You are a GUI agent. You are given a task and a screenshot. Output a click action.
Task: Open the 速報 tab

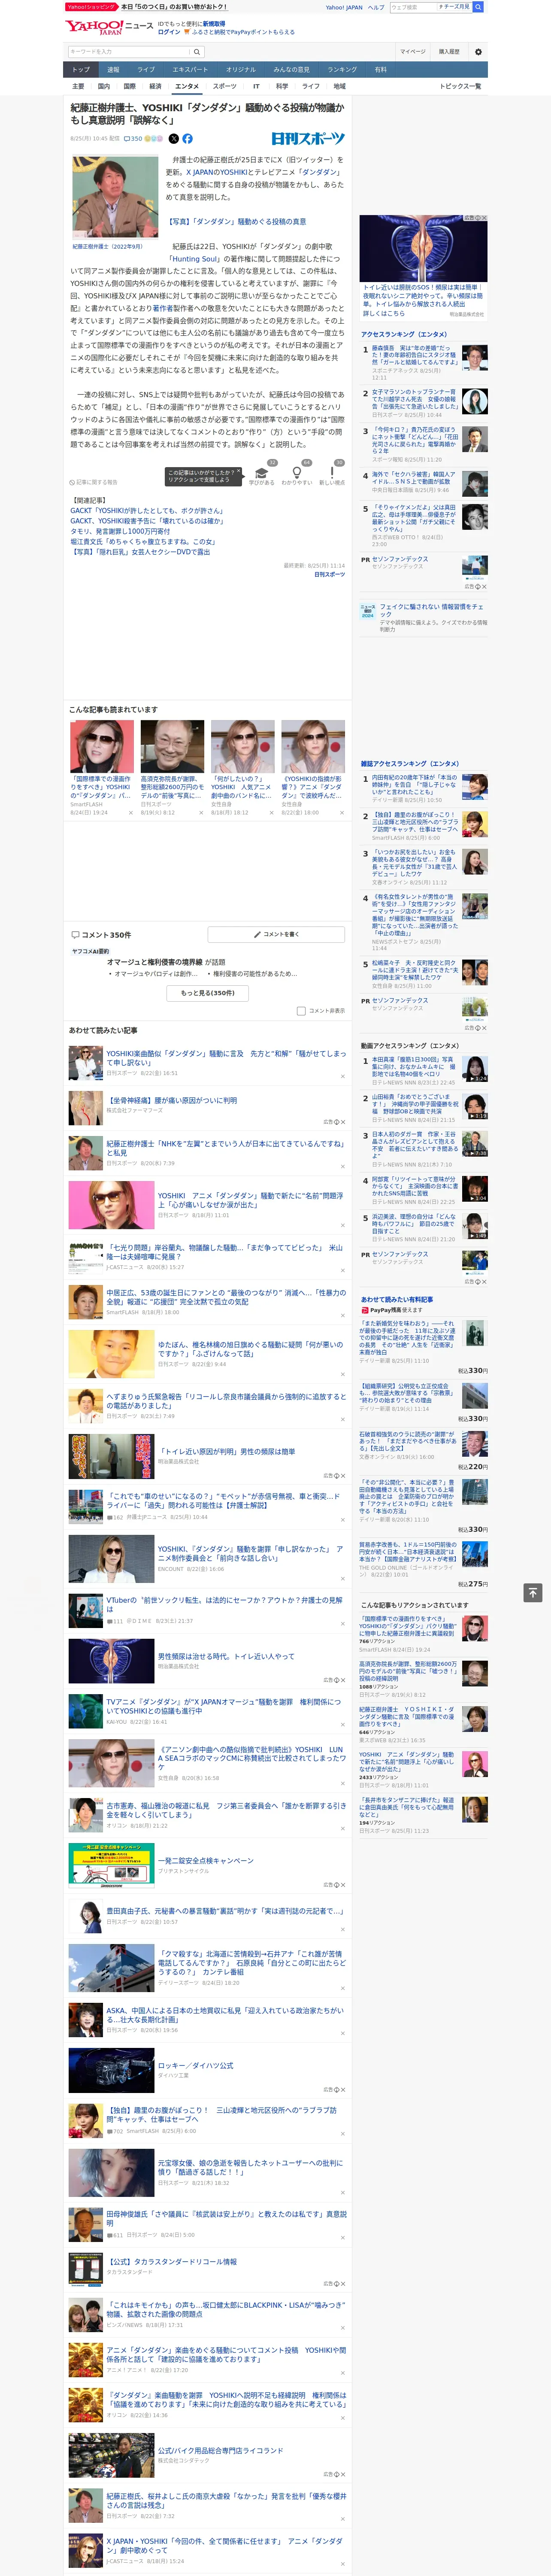coord(113,70)
